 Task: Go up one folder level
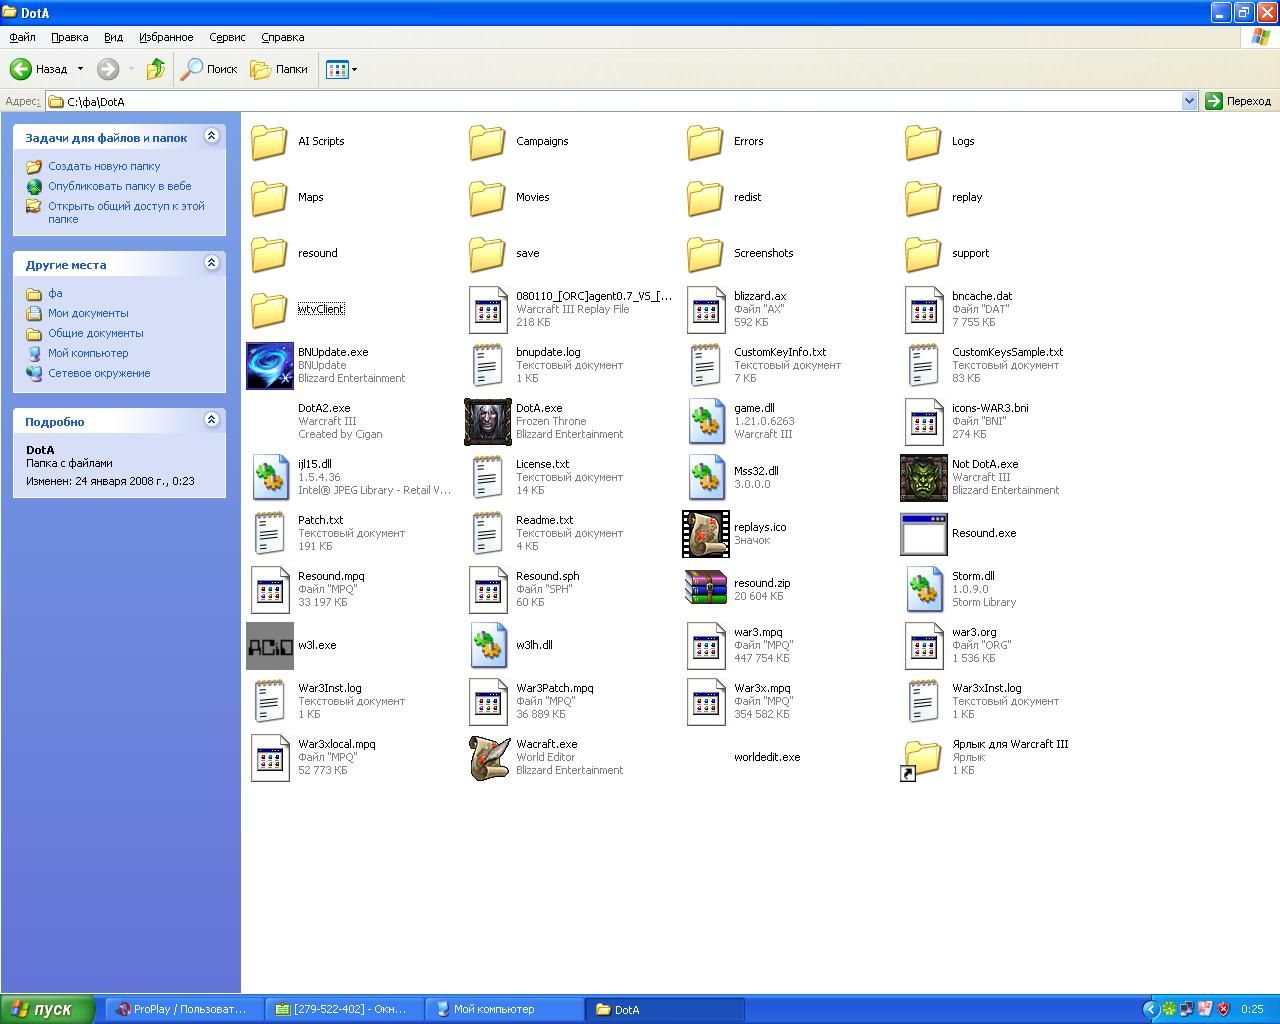coord(155,69)
